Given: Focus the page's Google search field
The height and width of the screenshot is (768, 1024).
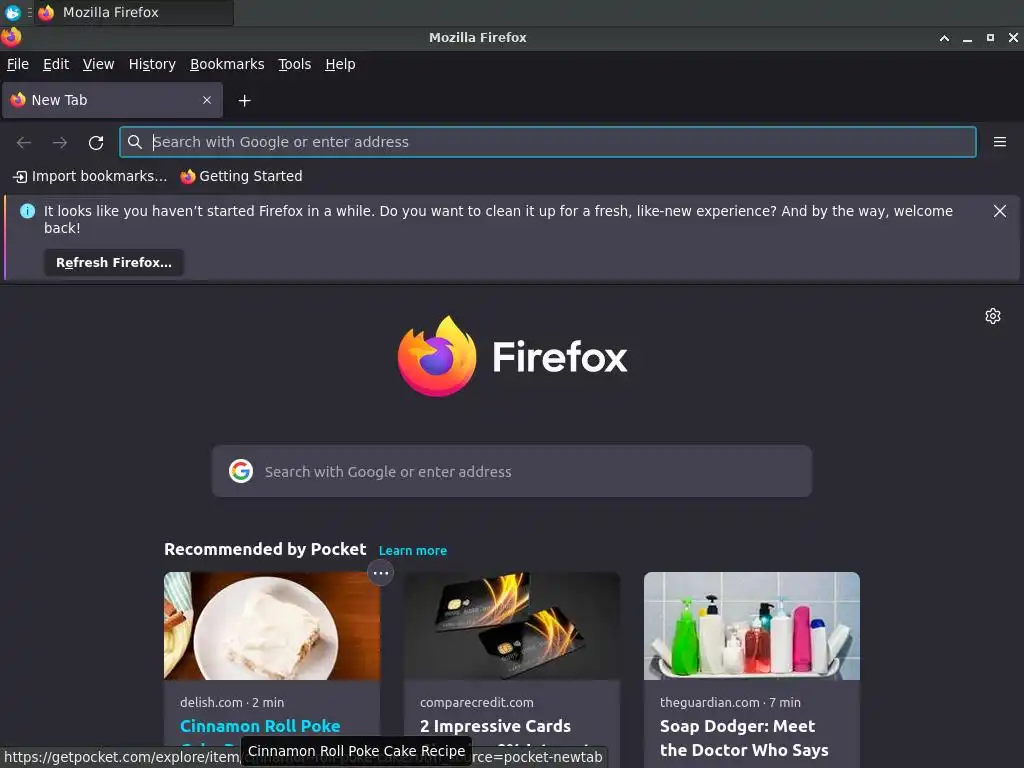Looking at the screenshot, I should (512, 471).
